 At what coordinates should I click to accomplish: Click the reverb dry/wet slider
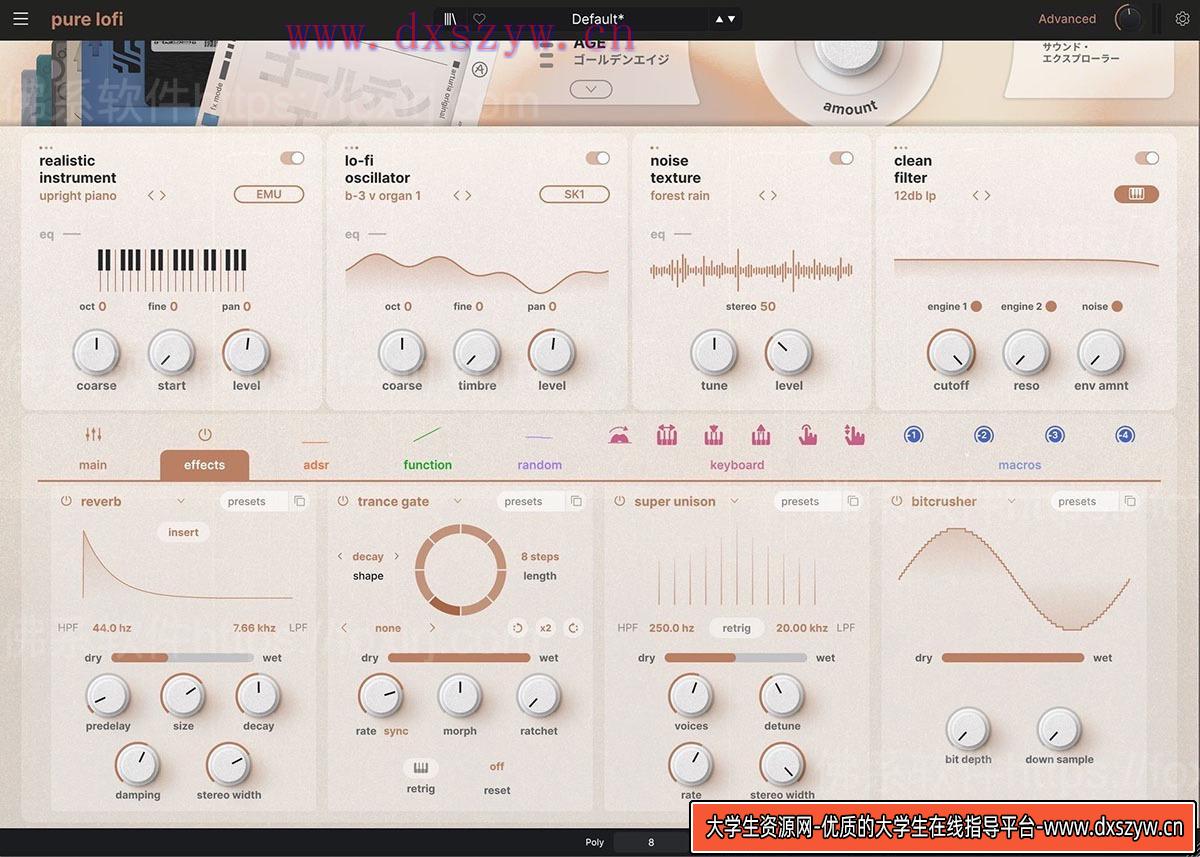pos(182,658)
